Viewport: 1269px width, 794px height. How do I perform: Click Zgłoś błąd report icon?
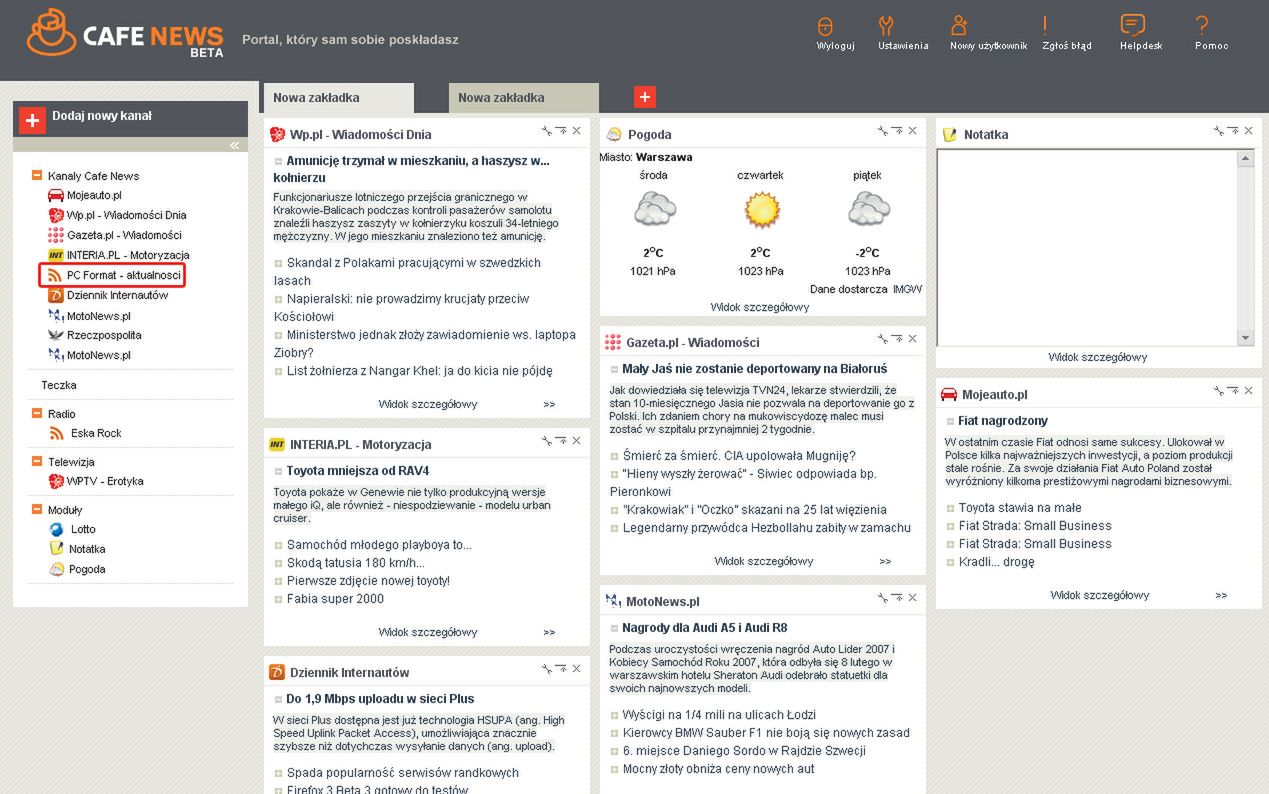coord(1045,26)
